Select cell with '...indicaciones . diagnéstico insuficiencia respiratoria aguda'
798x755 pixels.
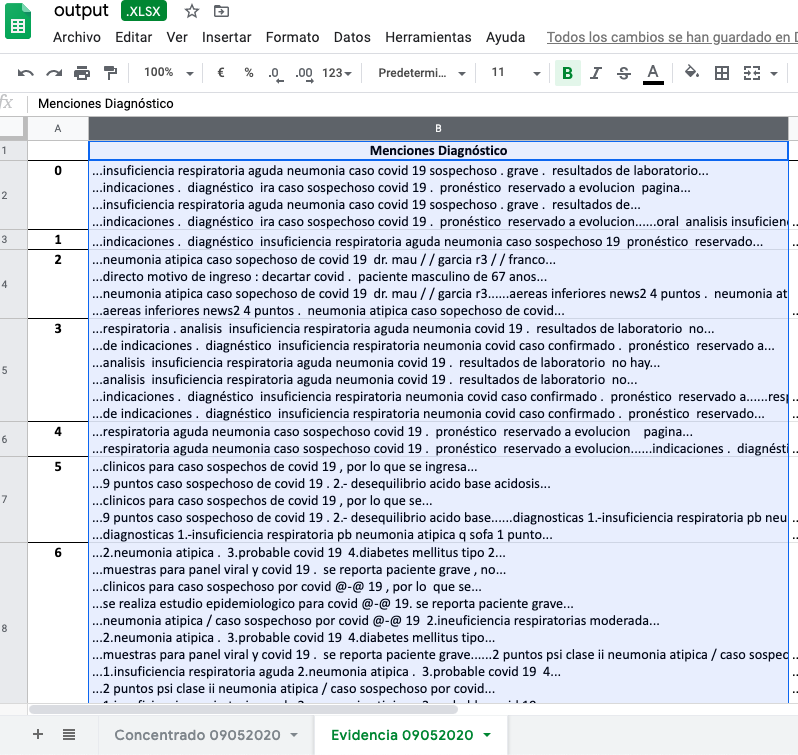coord(438,240)
